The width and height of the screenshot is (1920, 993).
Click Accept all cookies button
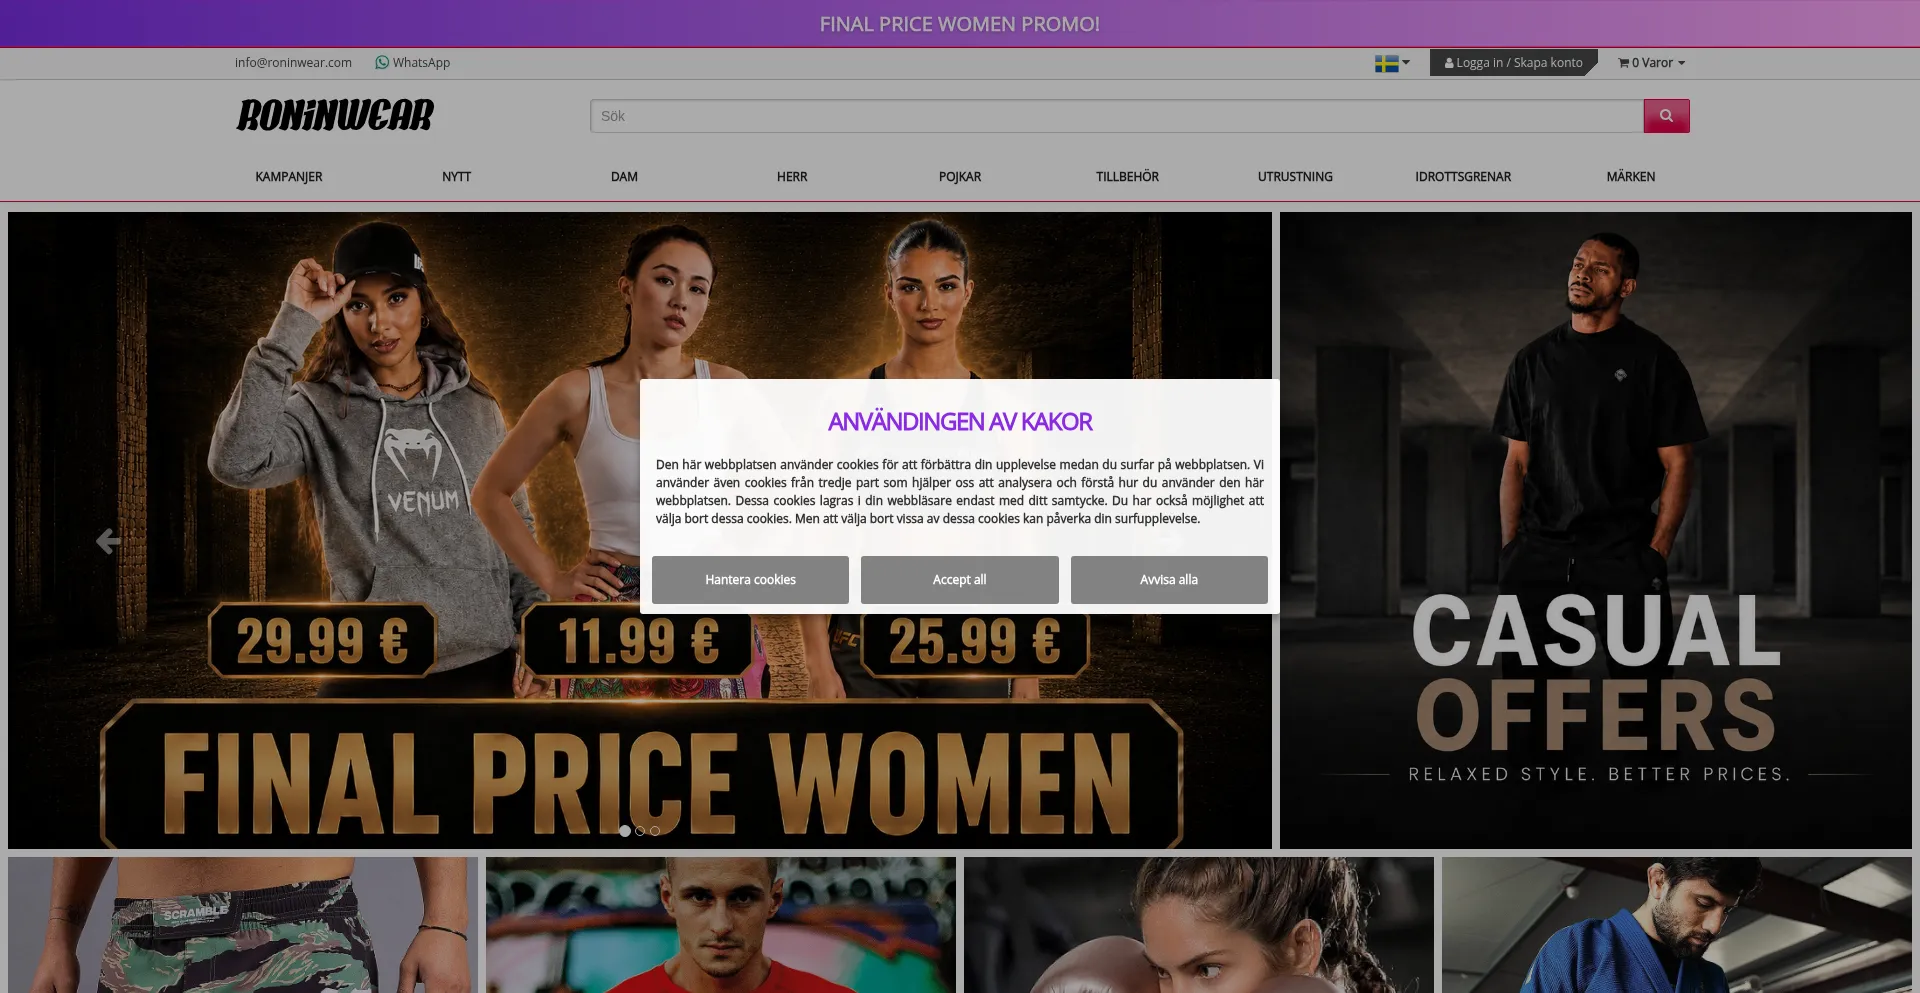[959, 580]
